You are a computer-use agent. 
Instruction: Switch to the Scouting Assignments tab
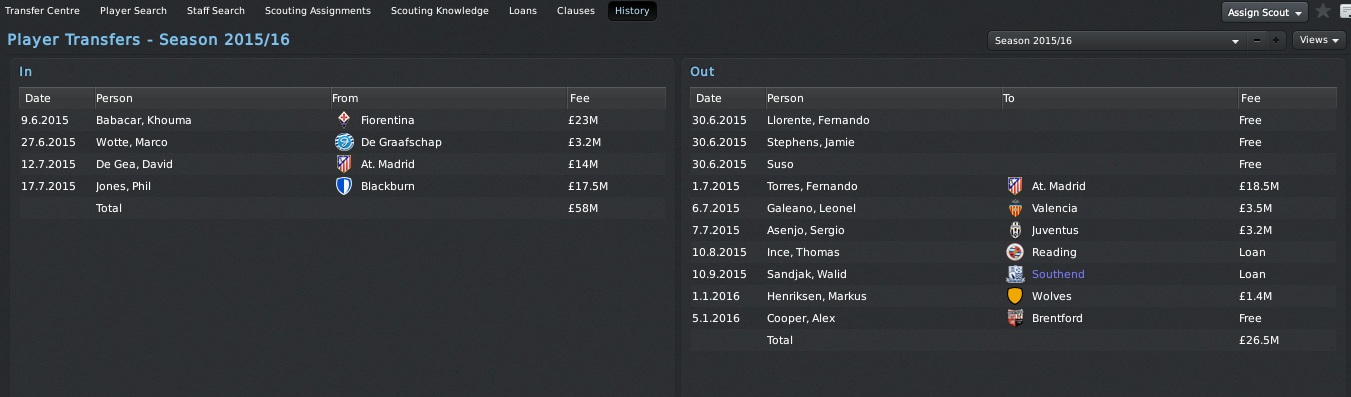click(x=317, y=11)
